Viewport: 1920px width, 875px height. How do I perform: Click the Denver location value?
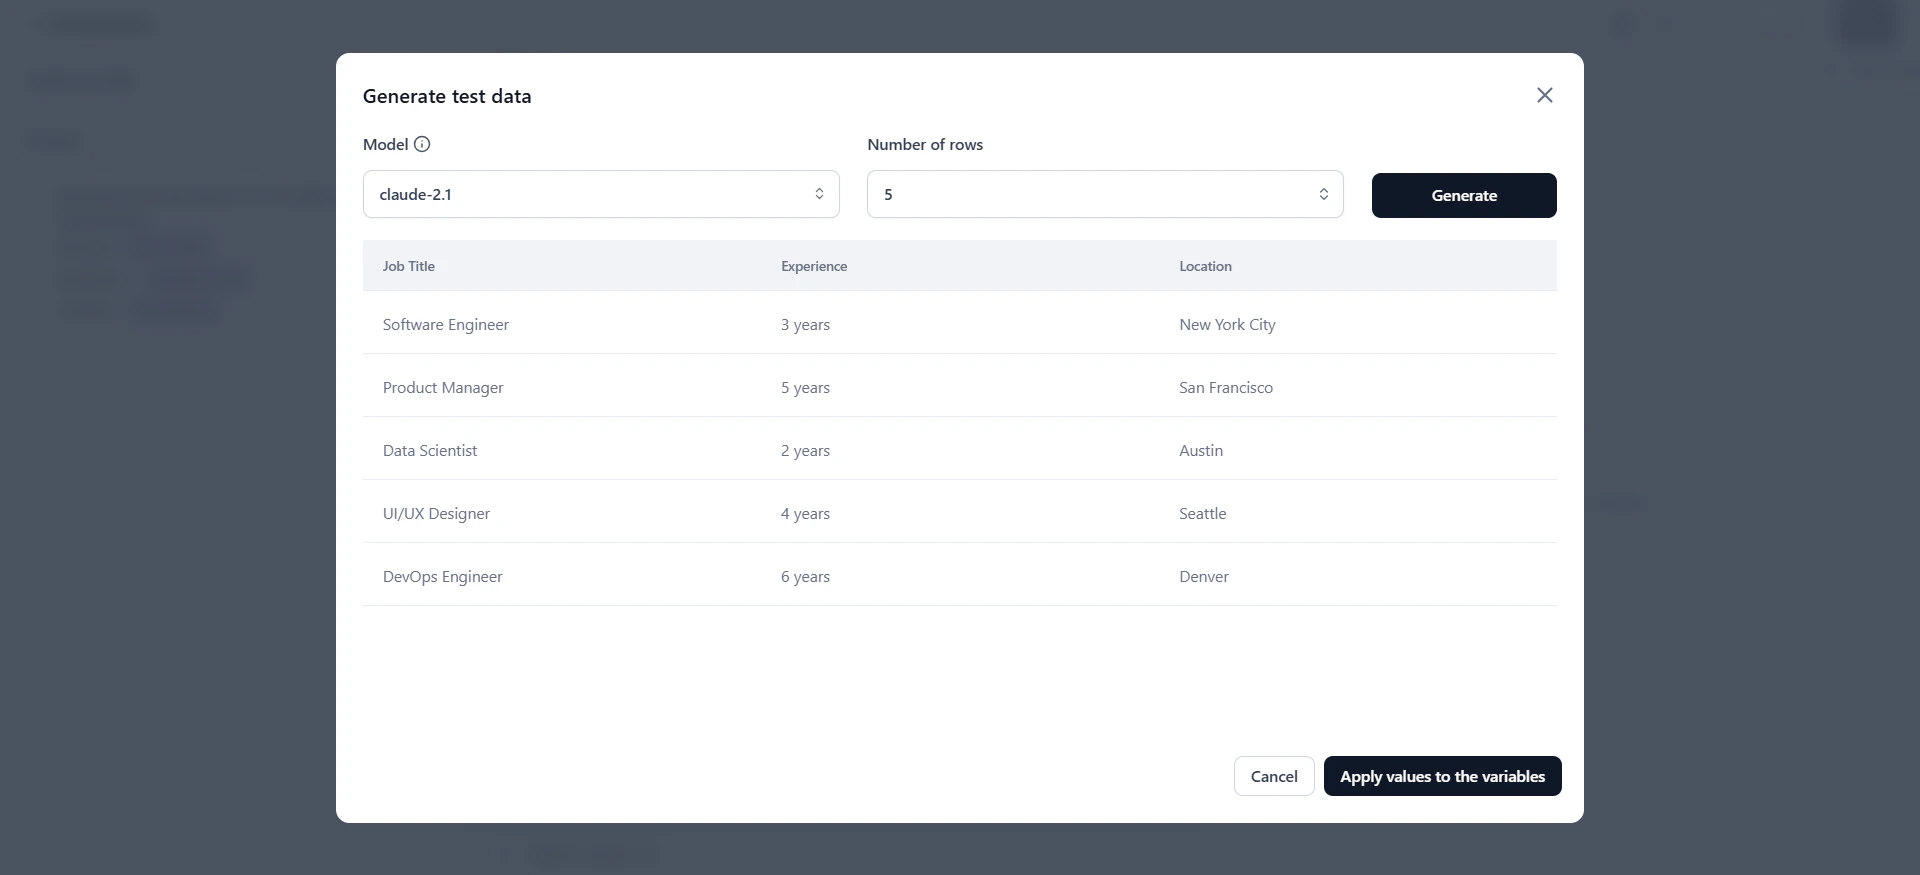(x=1203, y=576)
